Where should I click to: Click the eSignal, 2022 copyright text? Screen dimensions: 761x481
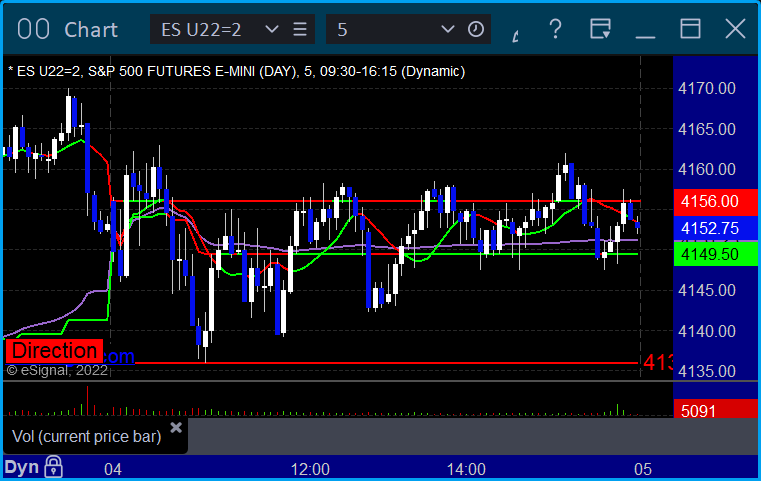(x=57, y=370)
